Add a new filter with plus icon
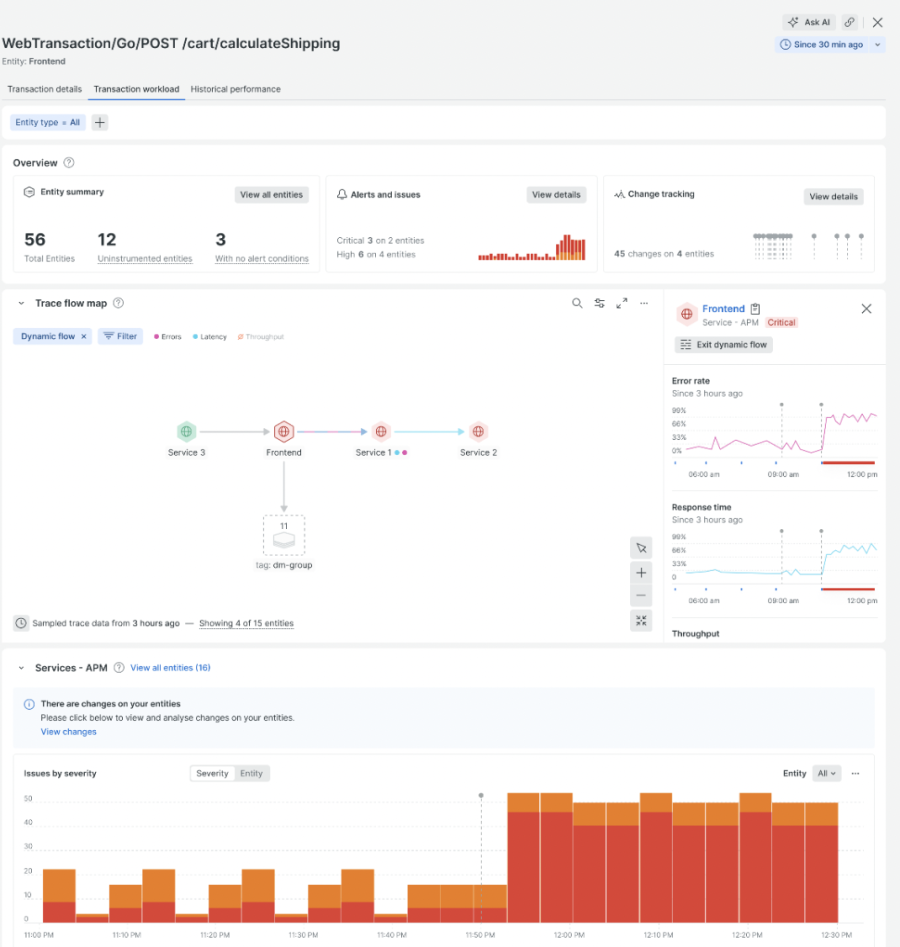This screenshot has height=947, width=900. [100, 122]
